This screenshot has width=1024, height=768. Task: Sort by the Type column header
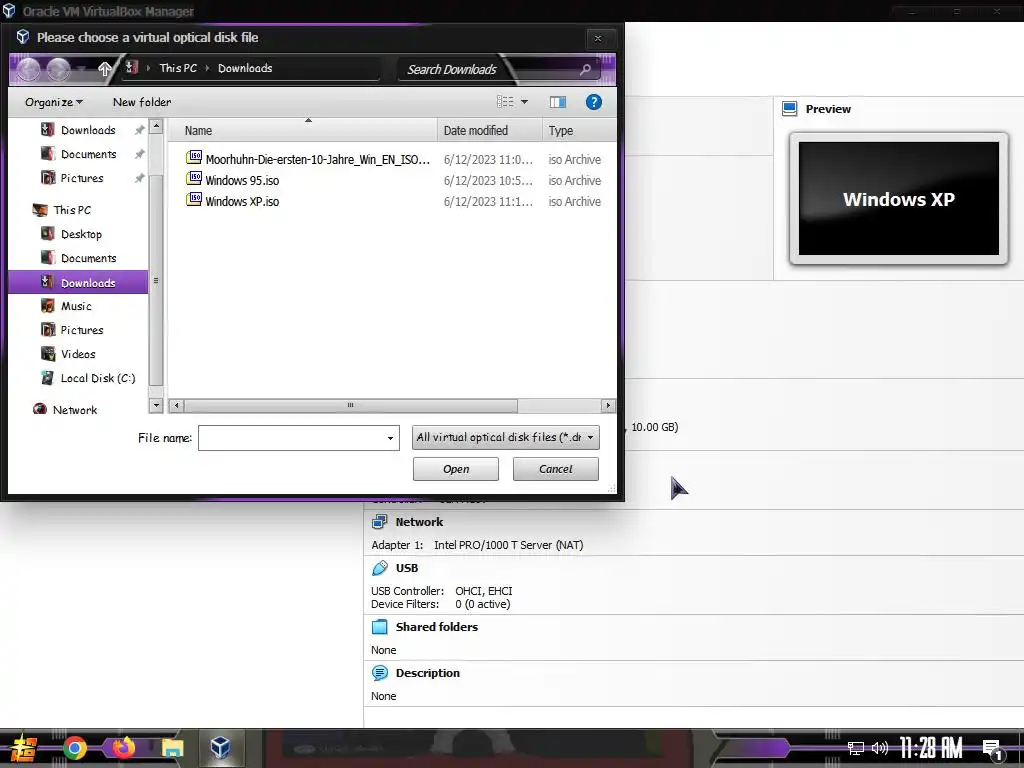(579, 131)
